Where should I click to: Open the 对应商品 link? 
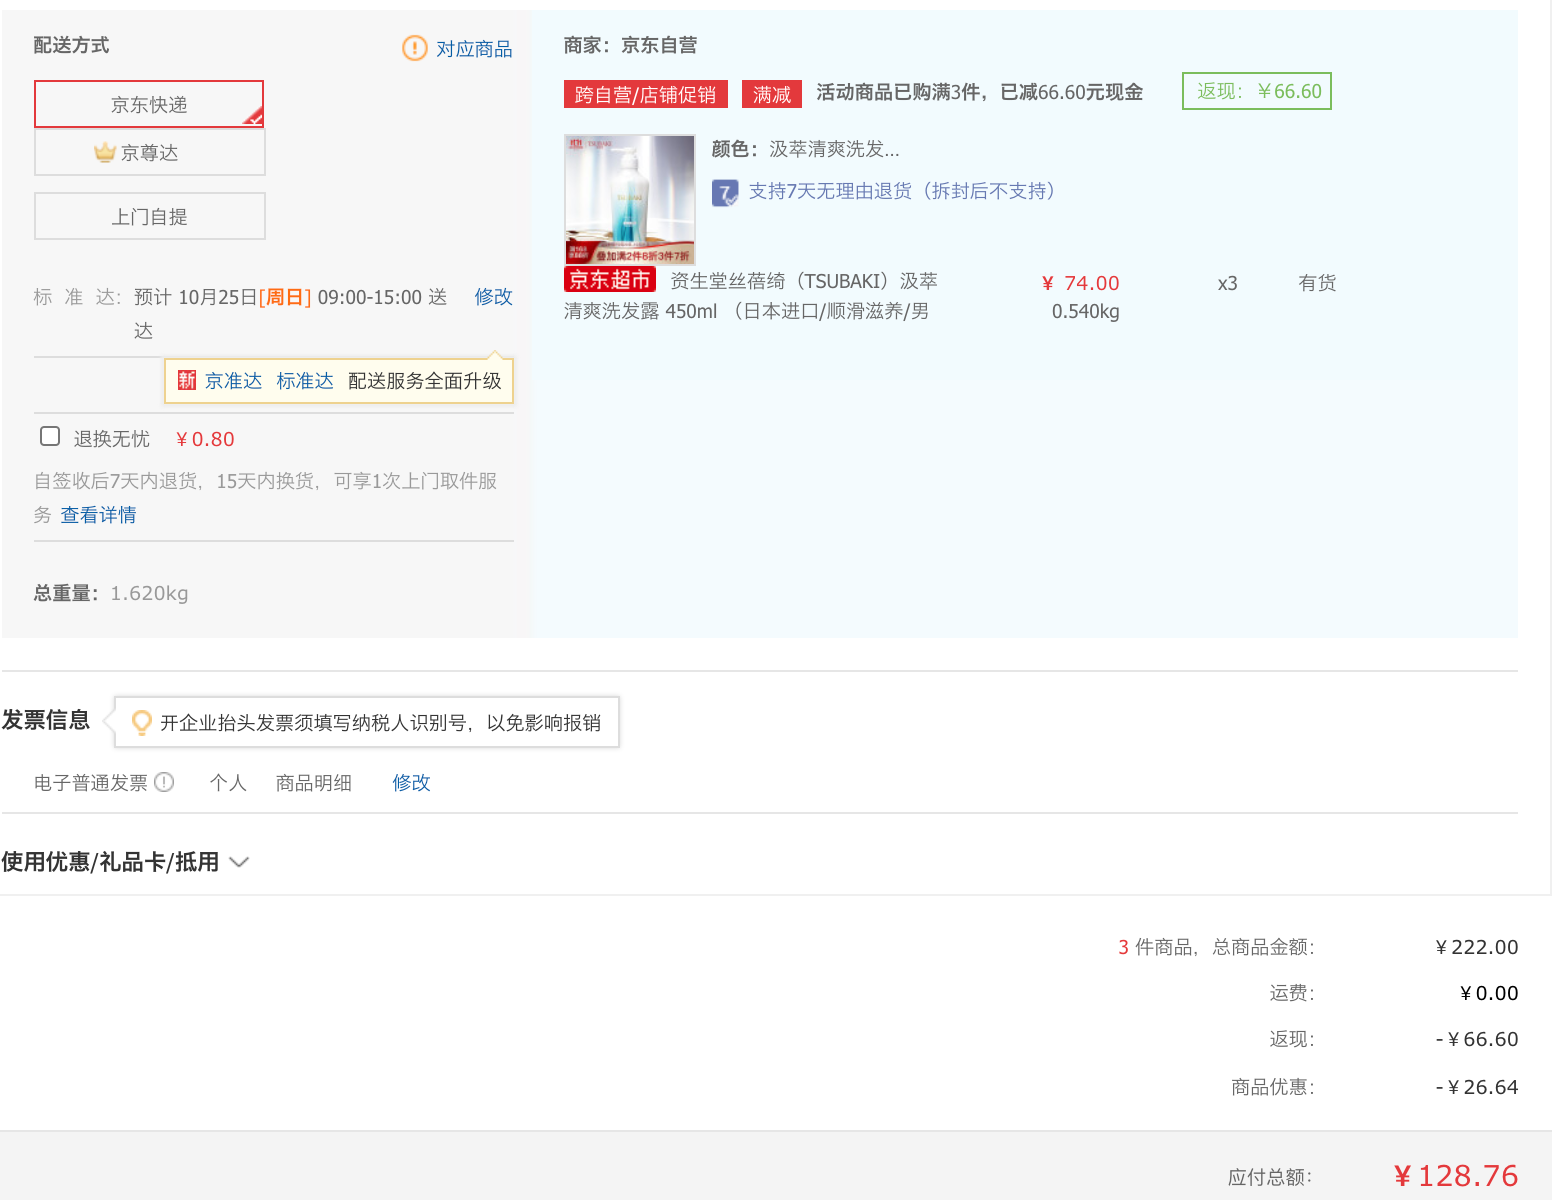[474, 49]
